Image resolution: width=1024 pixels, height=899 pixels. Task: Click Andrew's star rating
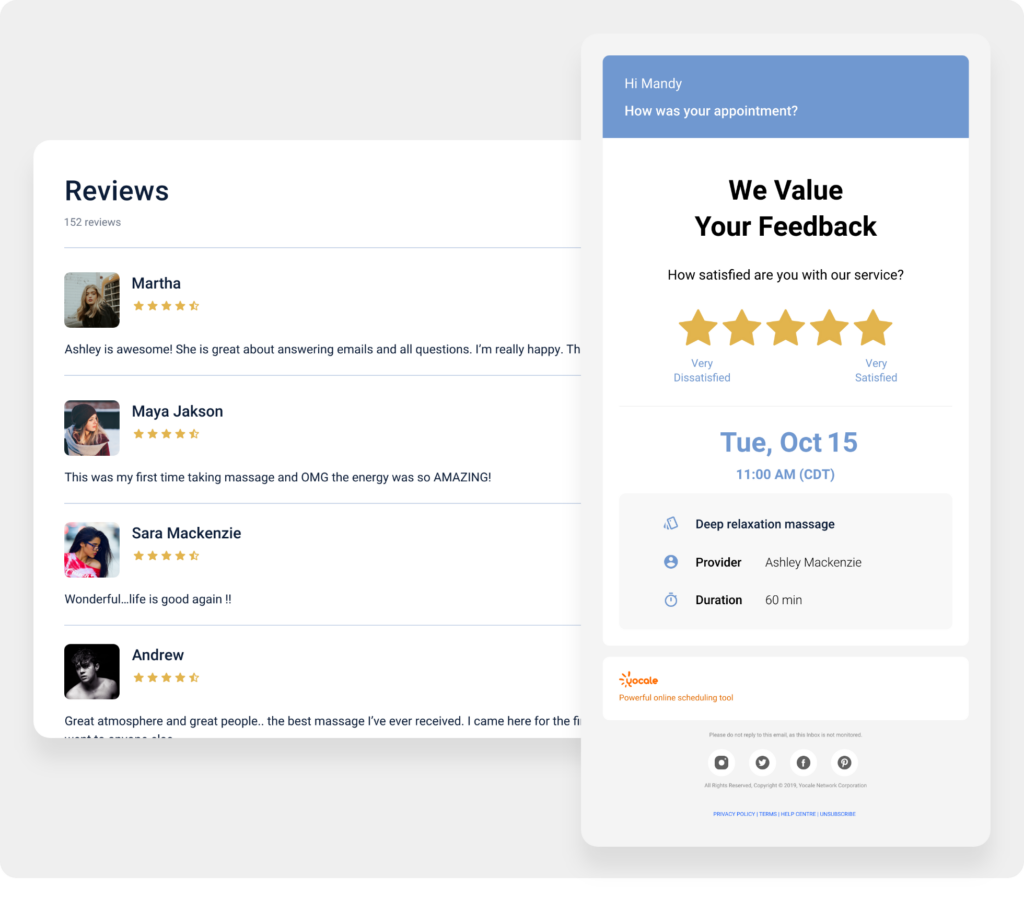[166, 678]
